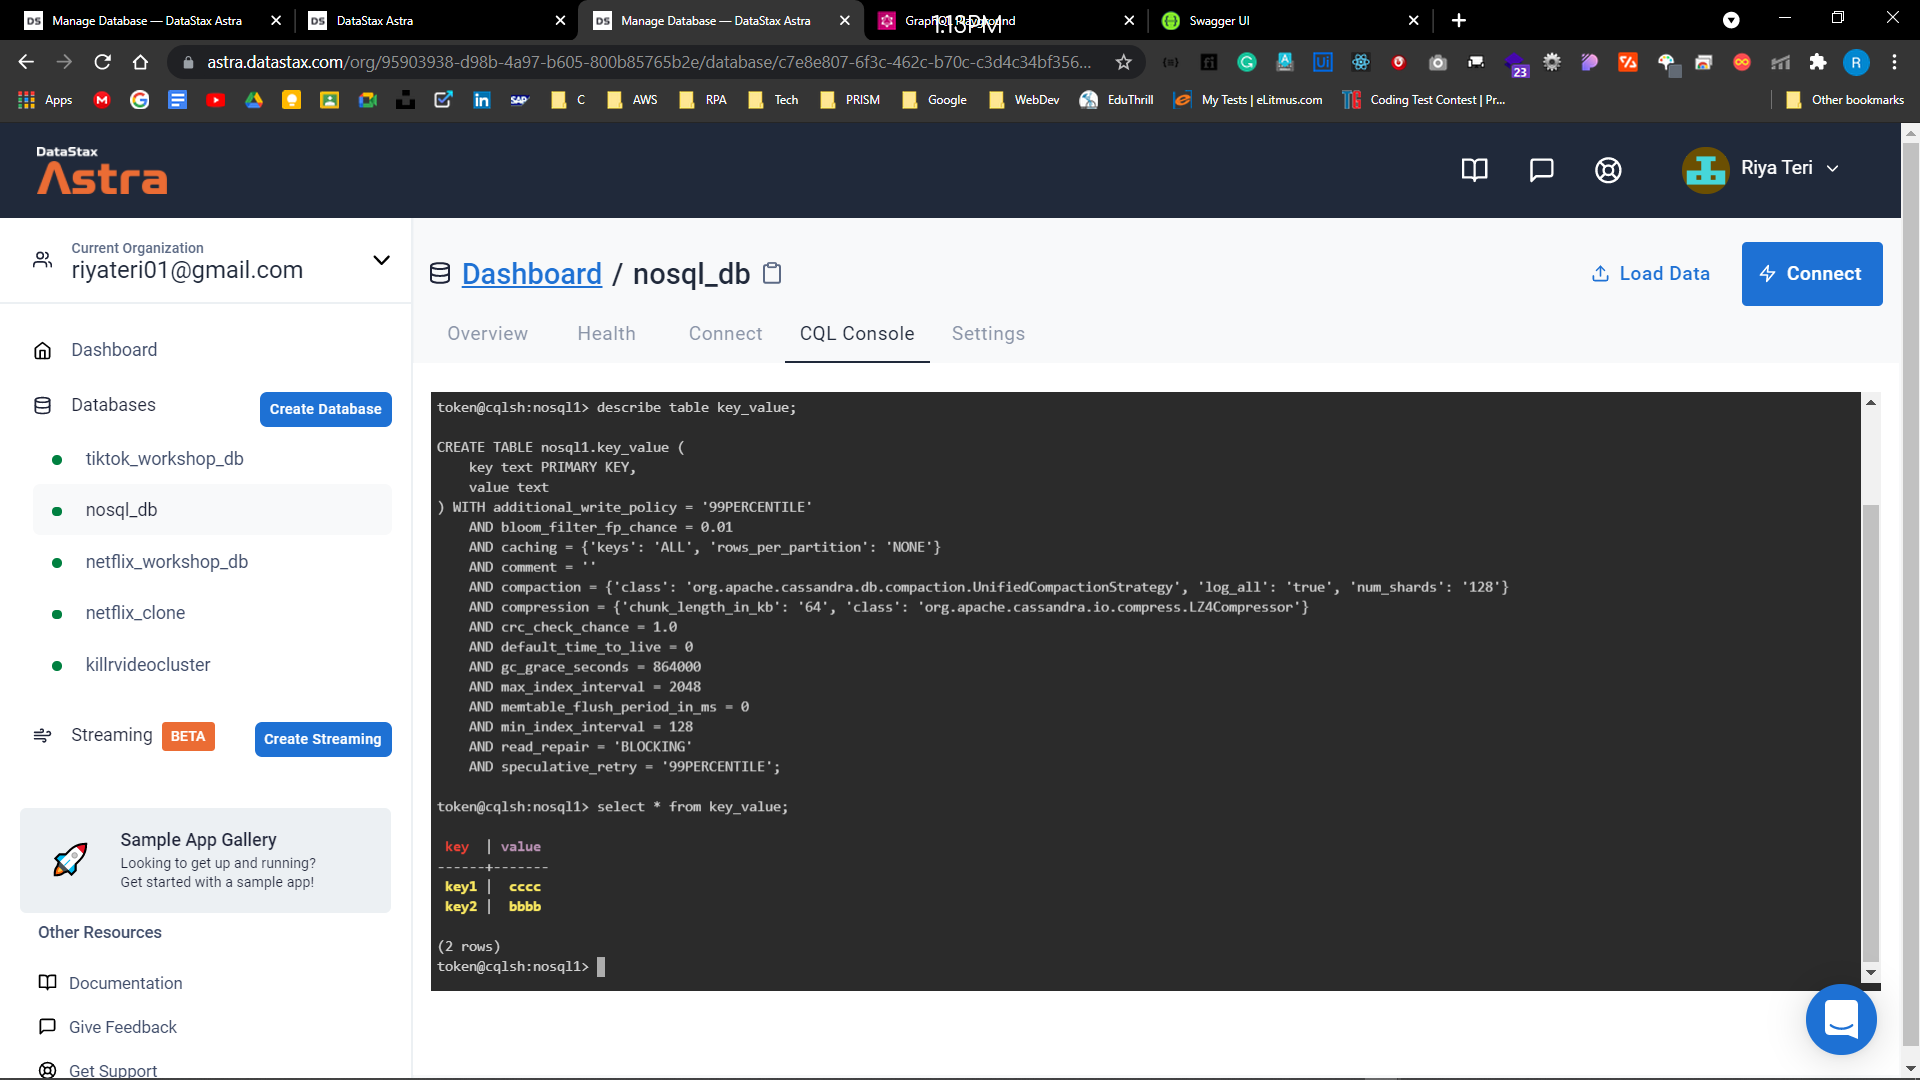
Task: Click the help lifebuoy icon in the header
Action: tap(1607, 170)
